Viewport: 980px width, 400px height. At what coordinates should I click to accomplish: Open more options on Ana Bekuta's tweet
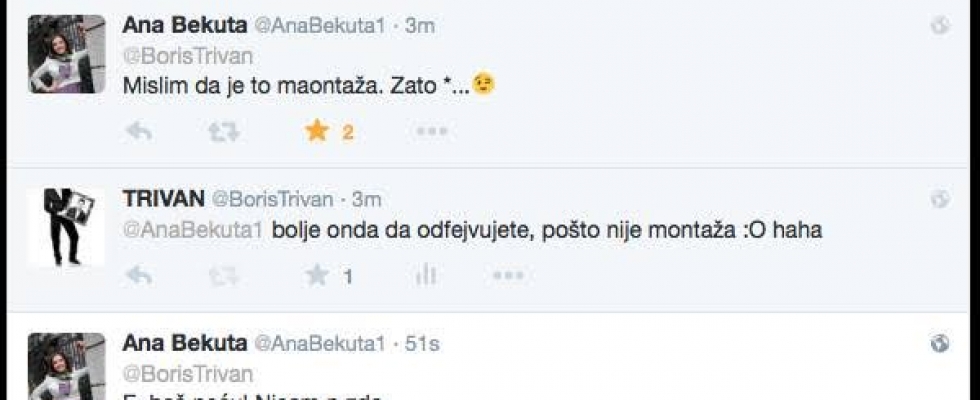pyautogui.click(x=431, y=131)
